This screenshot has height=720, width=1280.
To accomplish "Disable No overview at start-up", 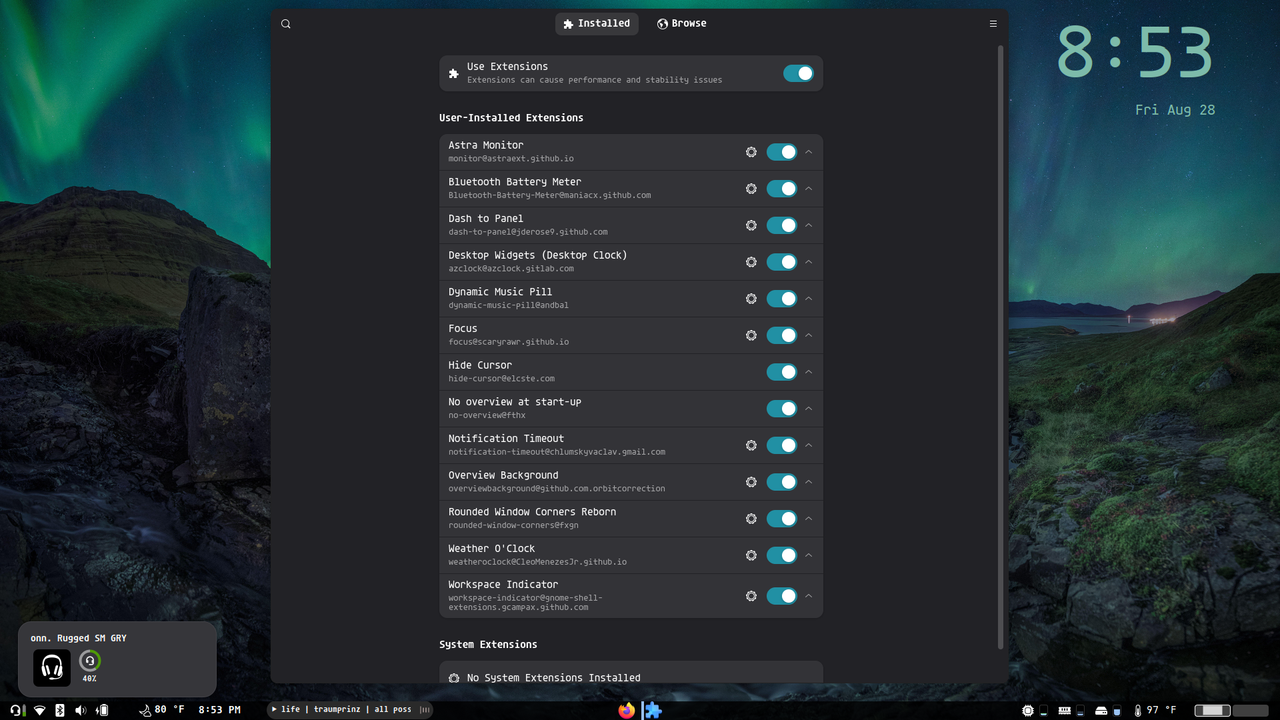I will click(782, 409).
